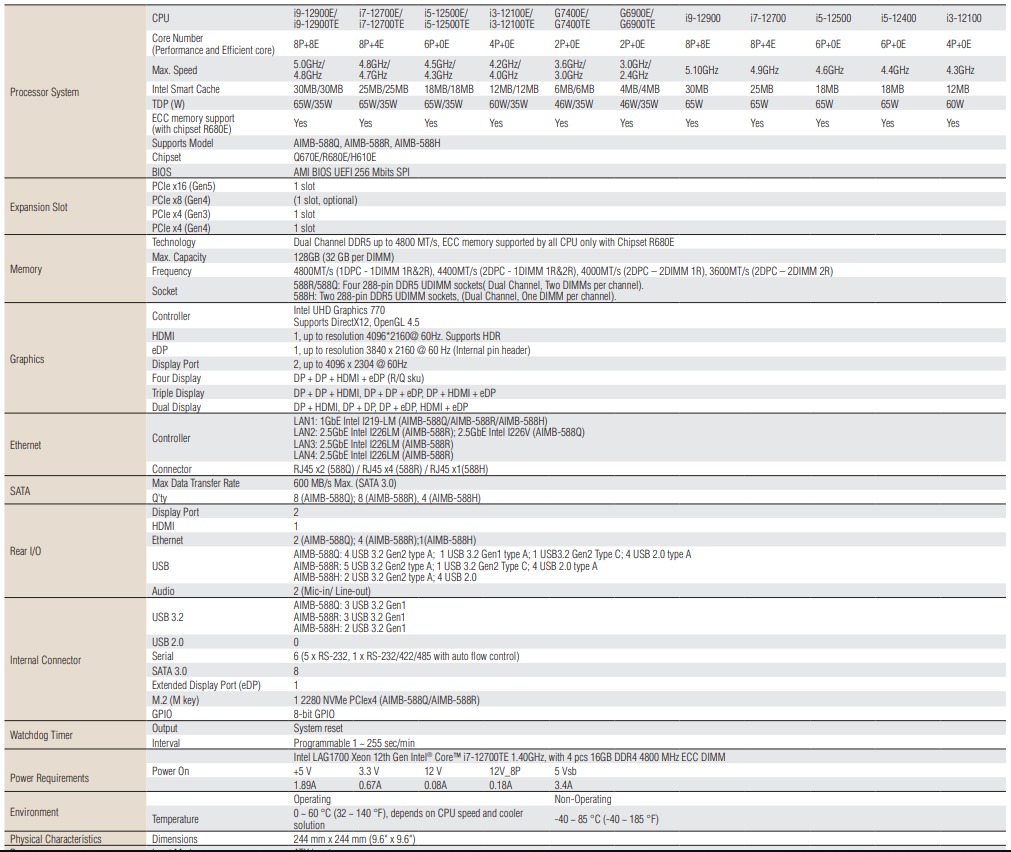Screen dimensions: 1011x852
Task: Click the 'i7-12700E/ i7-12700TE' CPU column header
Action: pos(382,19)
